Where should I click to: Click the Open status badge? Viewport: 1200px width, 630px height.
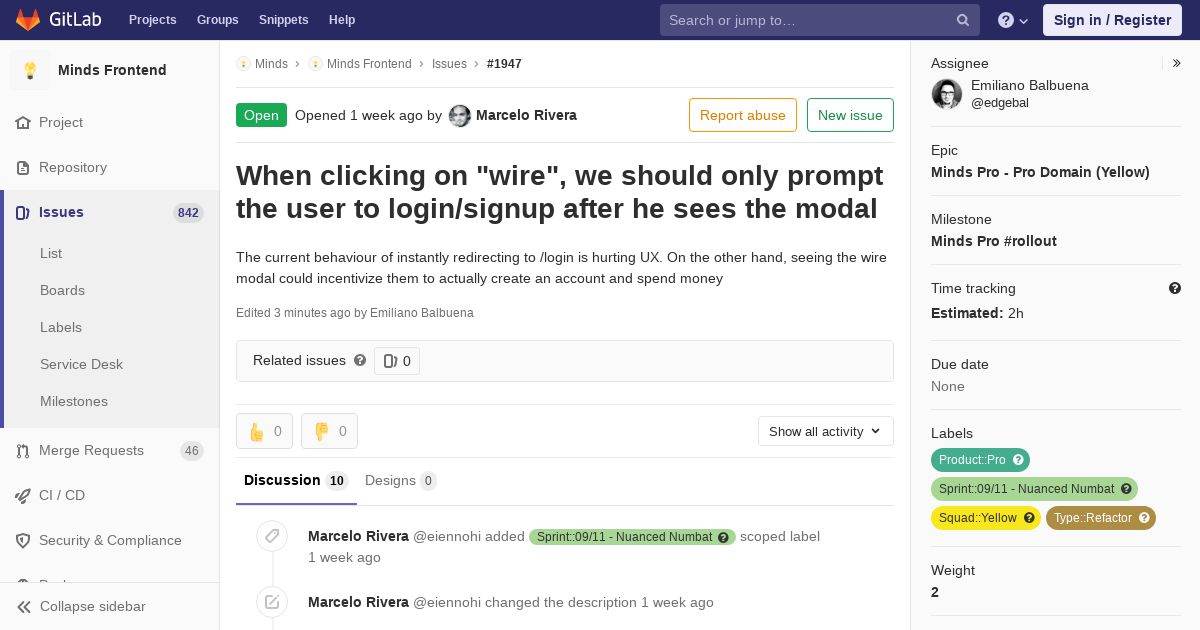click(261, 115)
